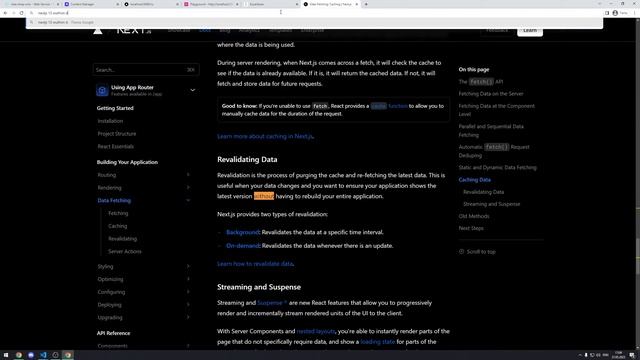The width and height of the screenshot is (640, 360).
Task: Open the Templates navigation item
Action: tap(280, 30)
